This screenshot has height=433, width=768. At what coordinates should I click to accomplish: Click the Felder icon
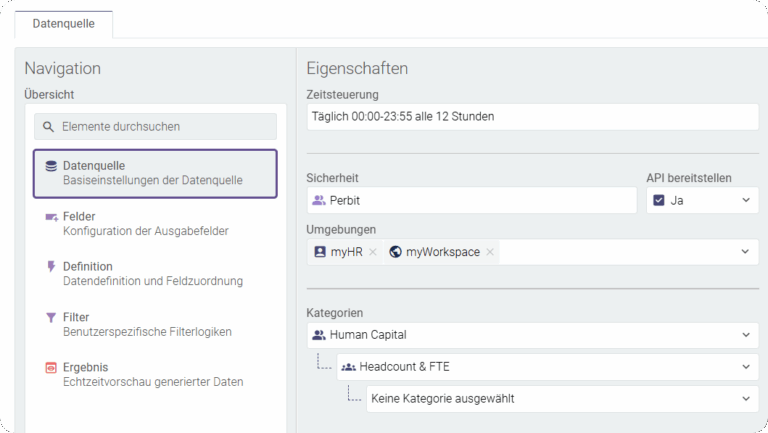tap(51, 217)
